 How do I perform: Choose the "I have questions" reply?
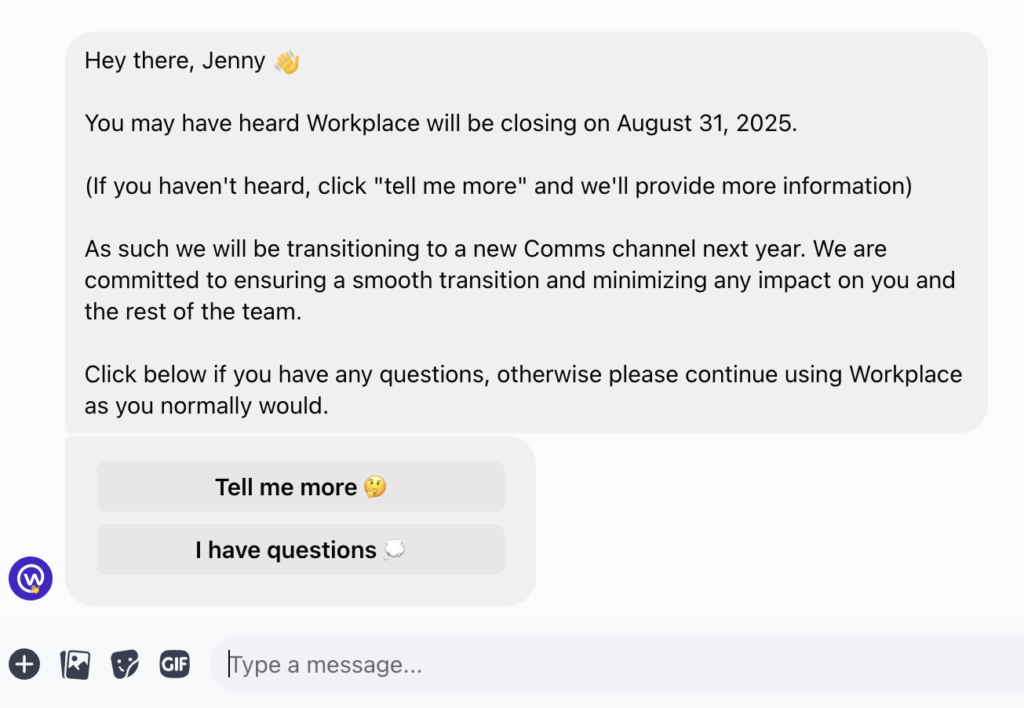click(x=300, y=550)
